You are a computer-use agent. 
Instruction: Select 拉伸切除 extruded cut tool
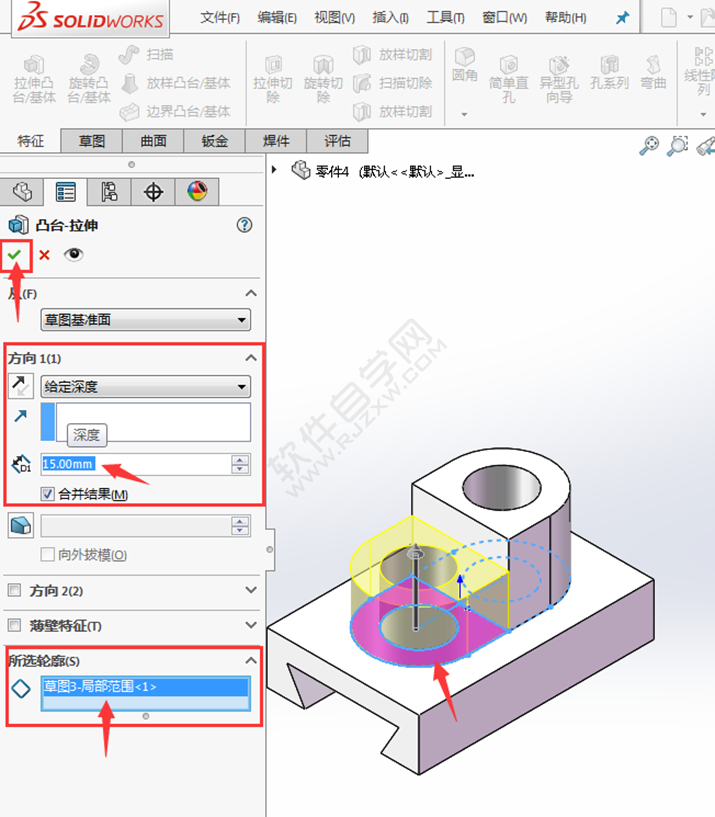[x=273, y=79]
